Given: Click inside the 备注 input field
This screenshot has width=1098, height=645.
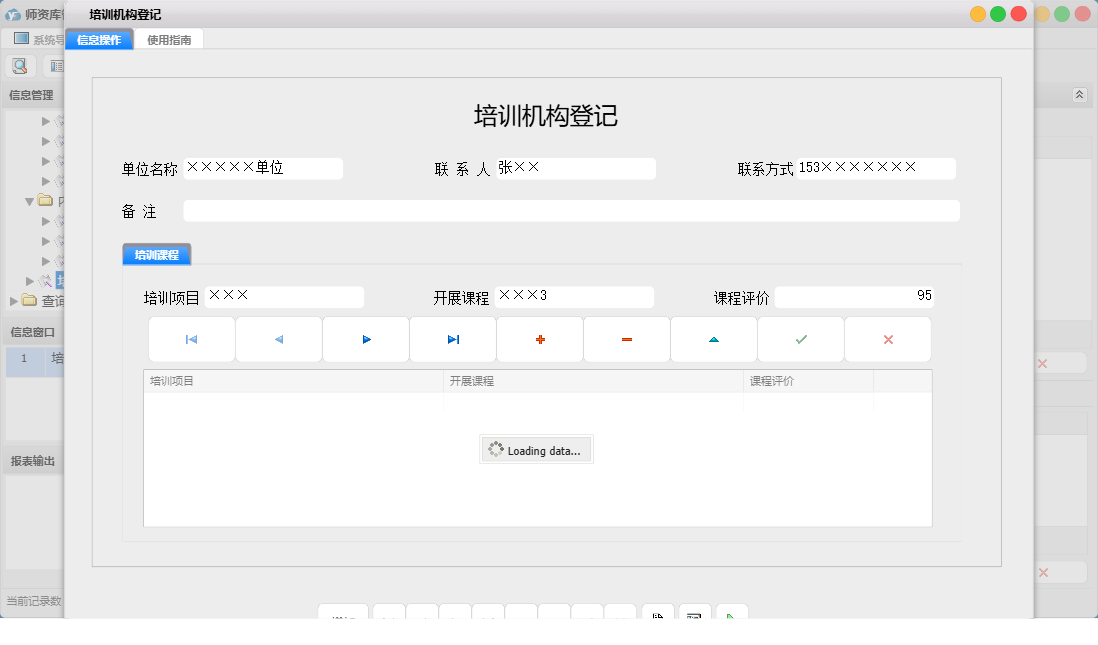Looking at the screenshot, I should pos(570,210).
